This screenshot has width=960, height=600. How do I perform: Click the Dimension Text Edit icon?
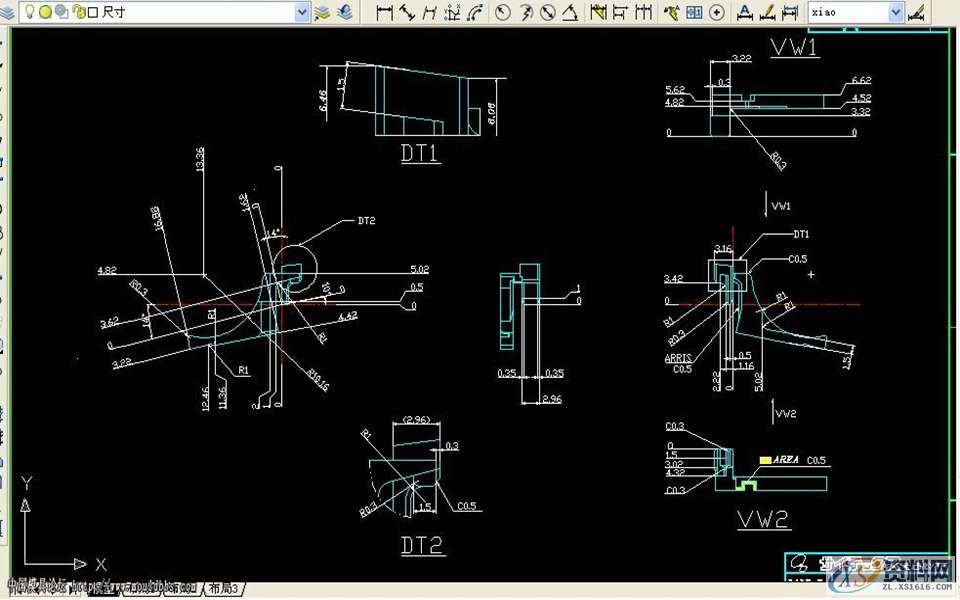[767, 12]
